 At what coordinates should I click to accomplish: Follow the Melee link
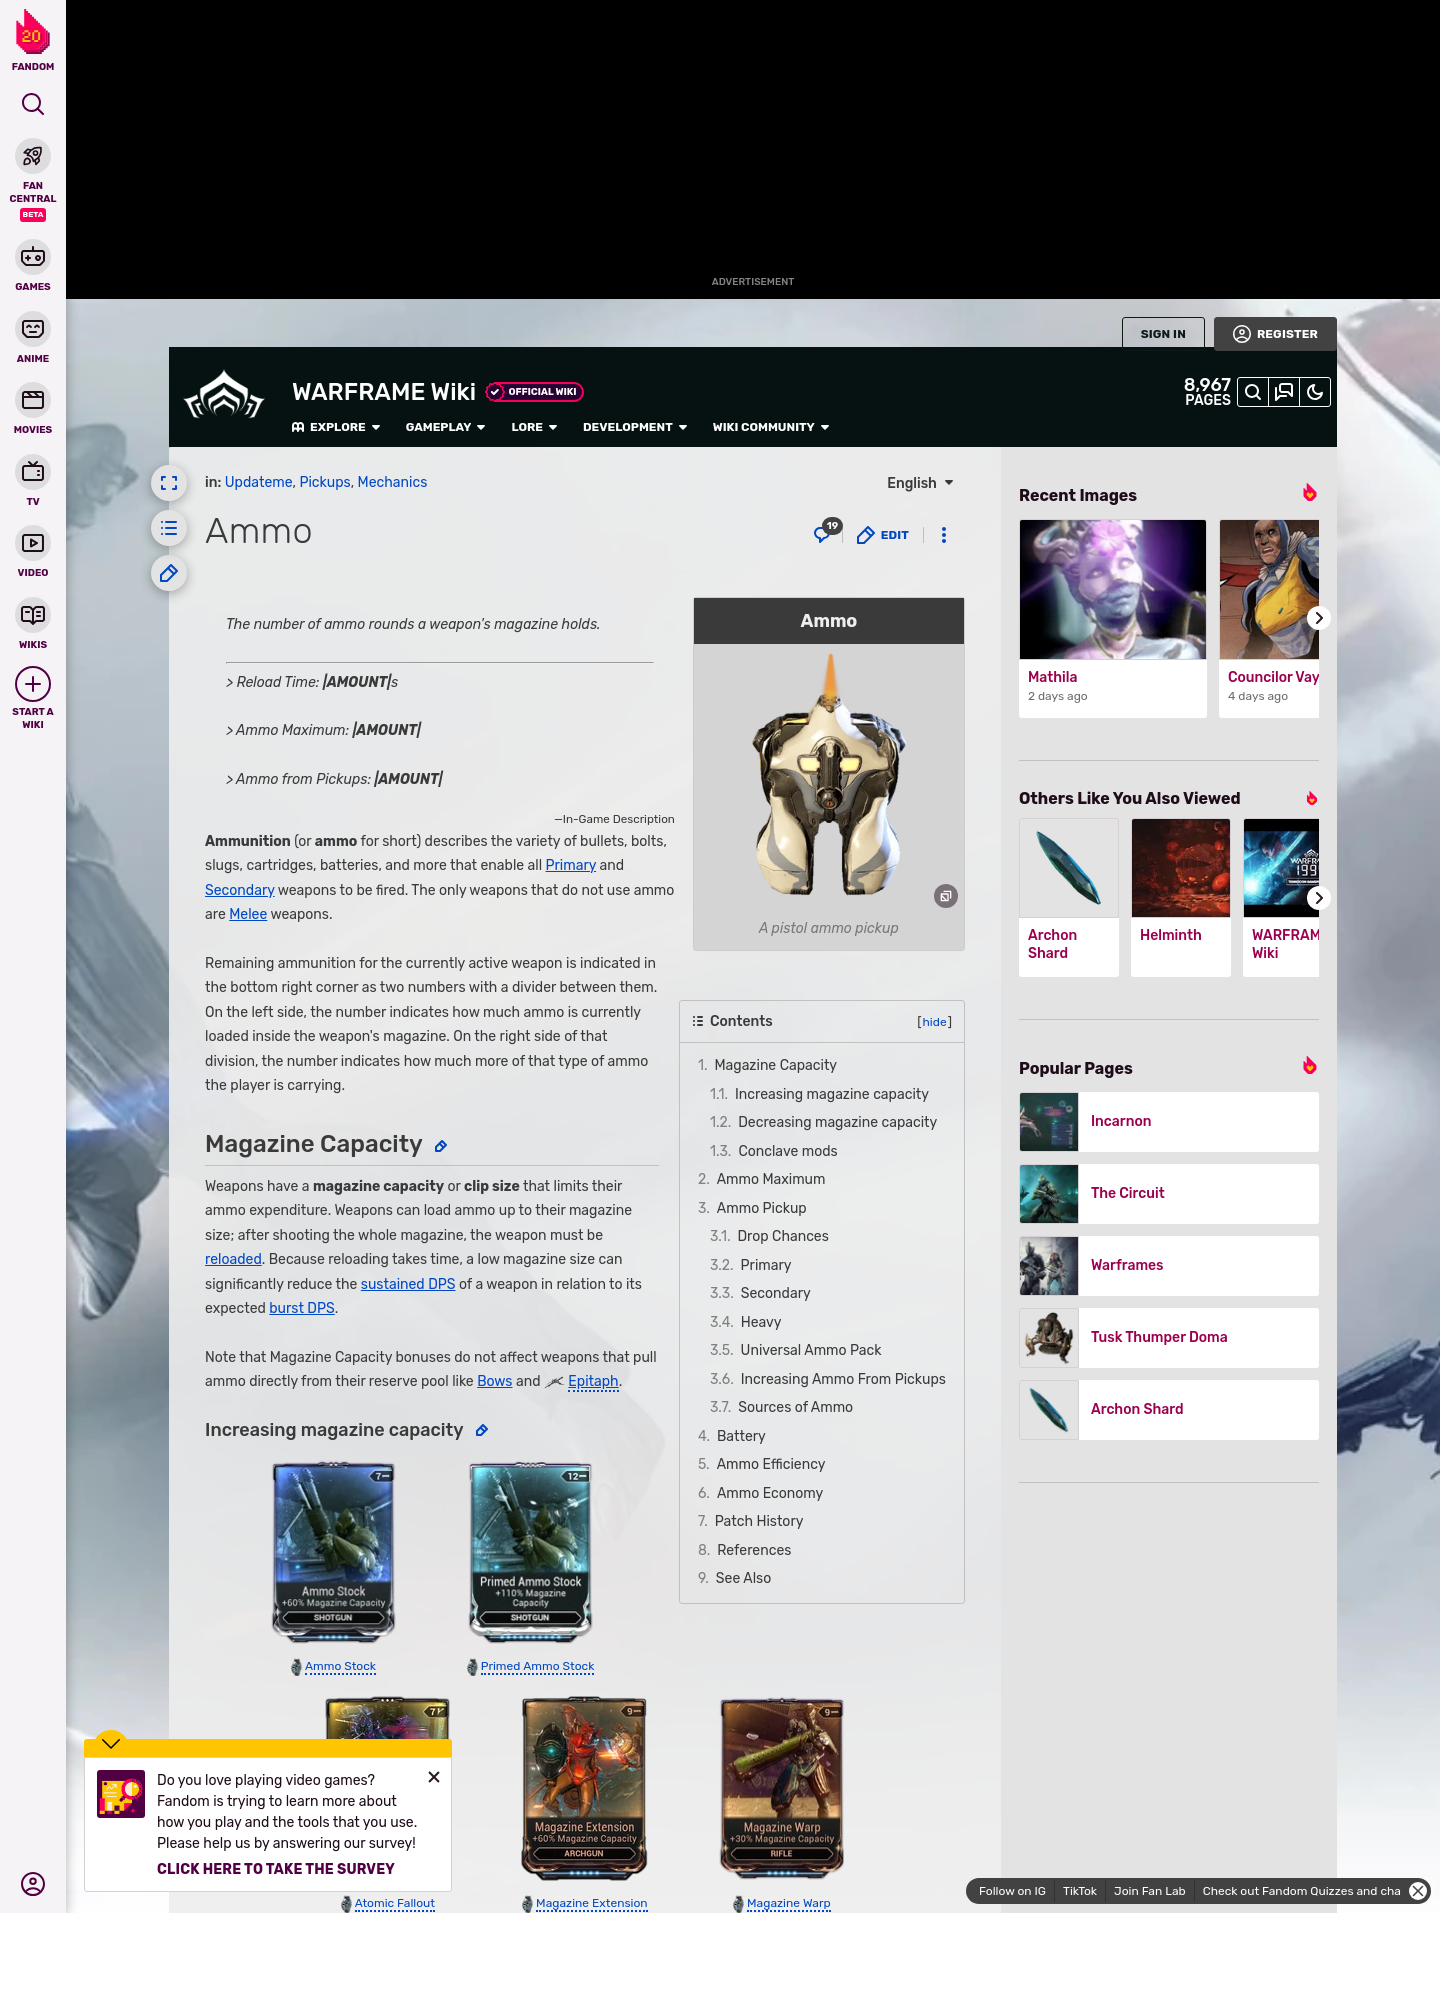point(248,914)
